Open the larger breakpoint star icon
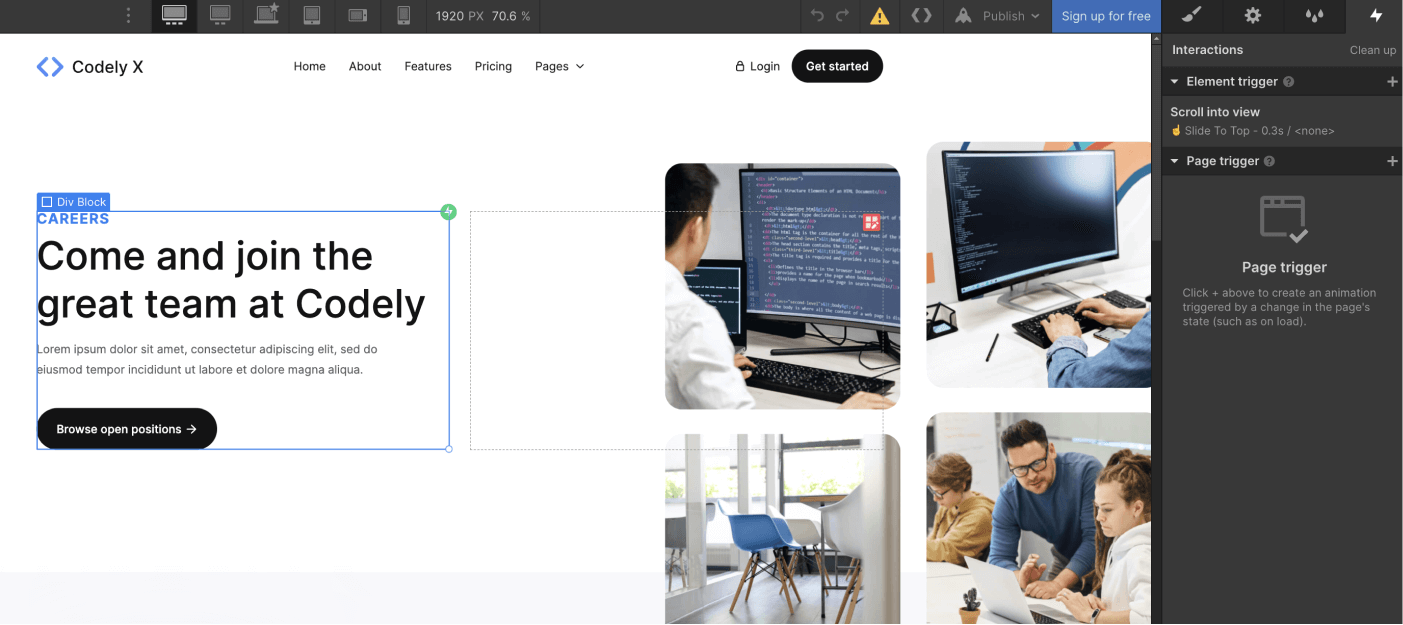 265,16
